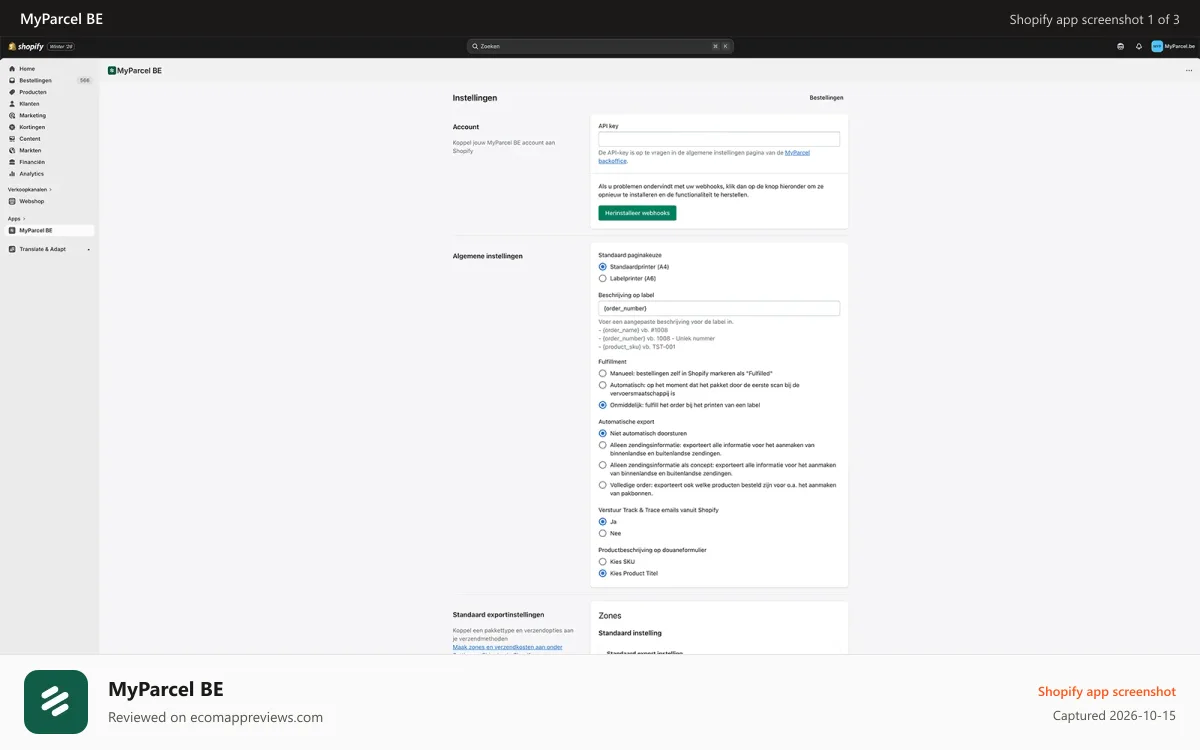Open the Sidekick assistant icon in the top bar
The image size is (1200, 750).
(1121, 46)
